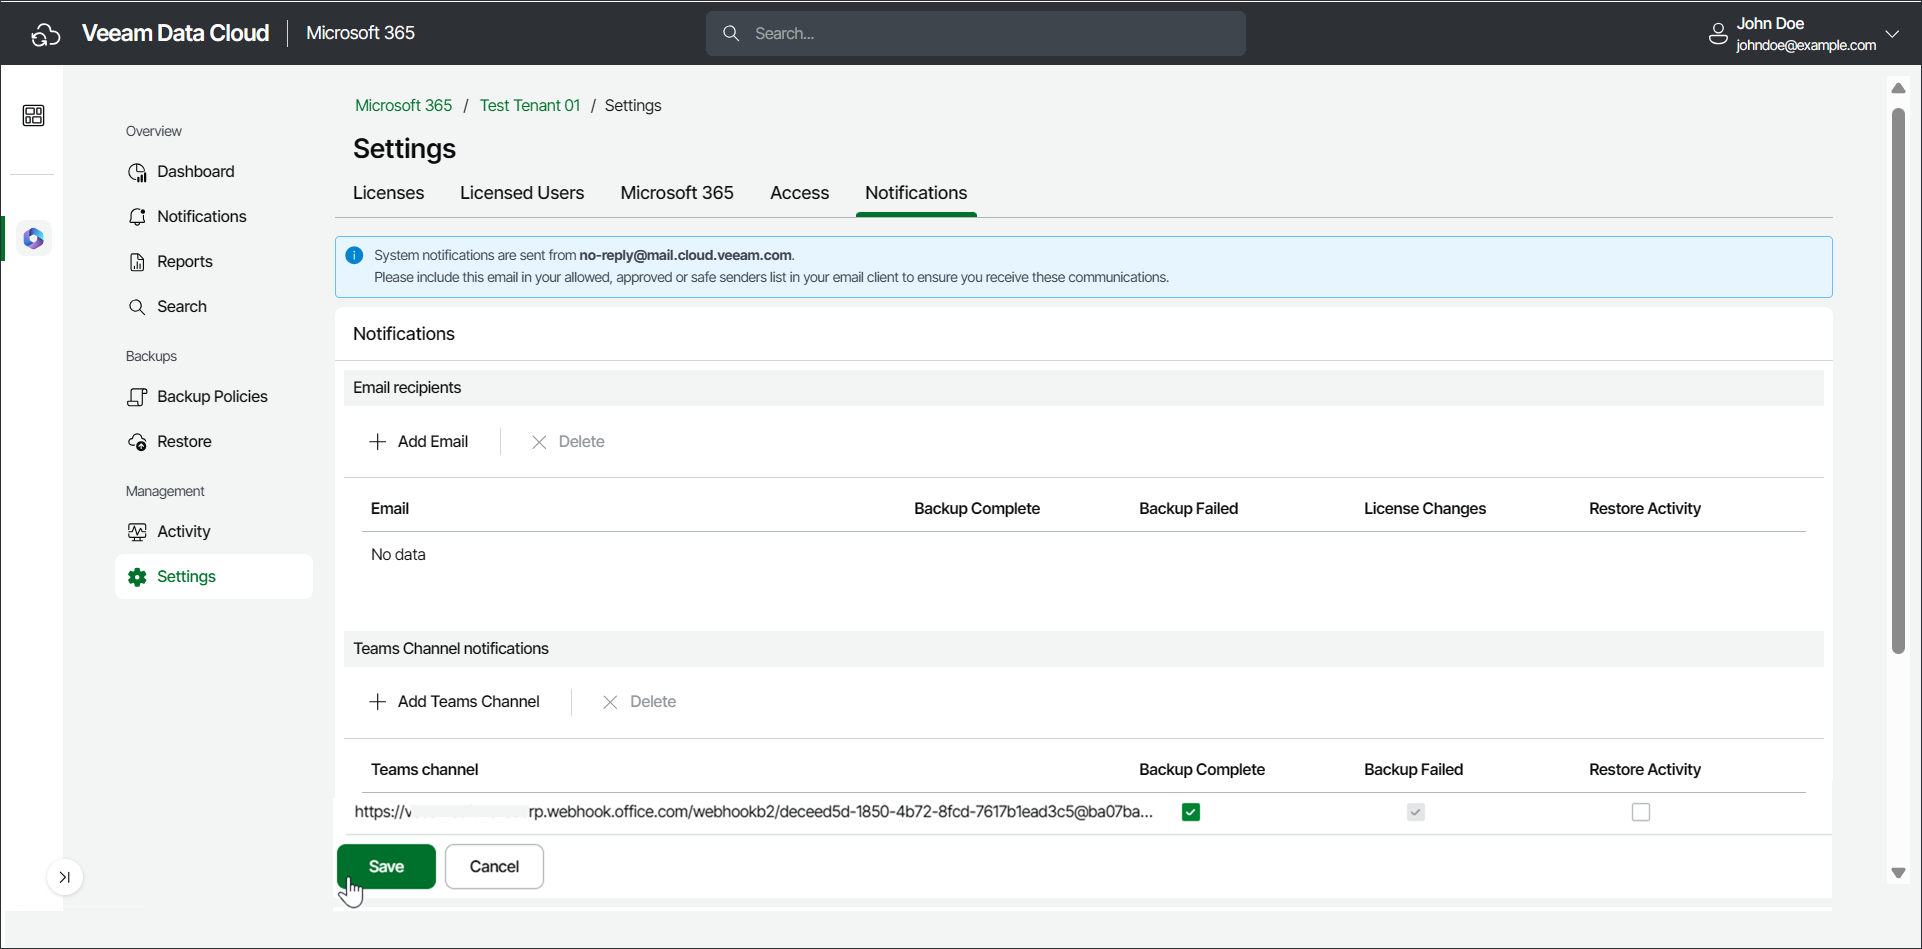Click Add Email button
1922x949 pixels.
click(419, 442)
